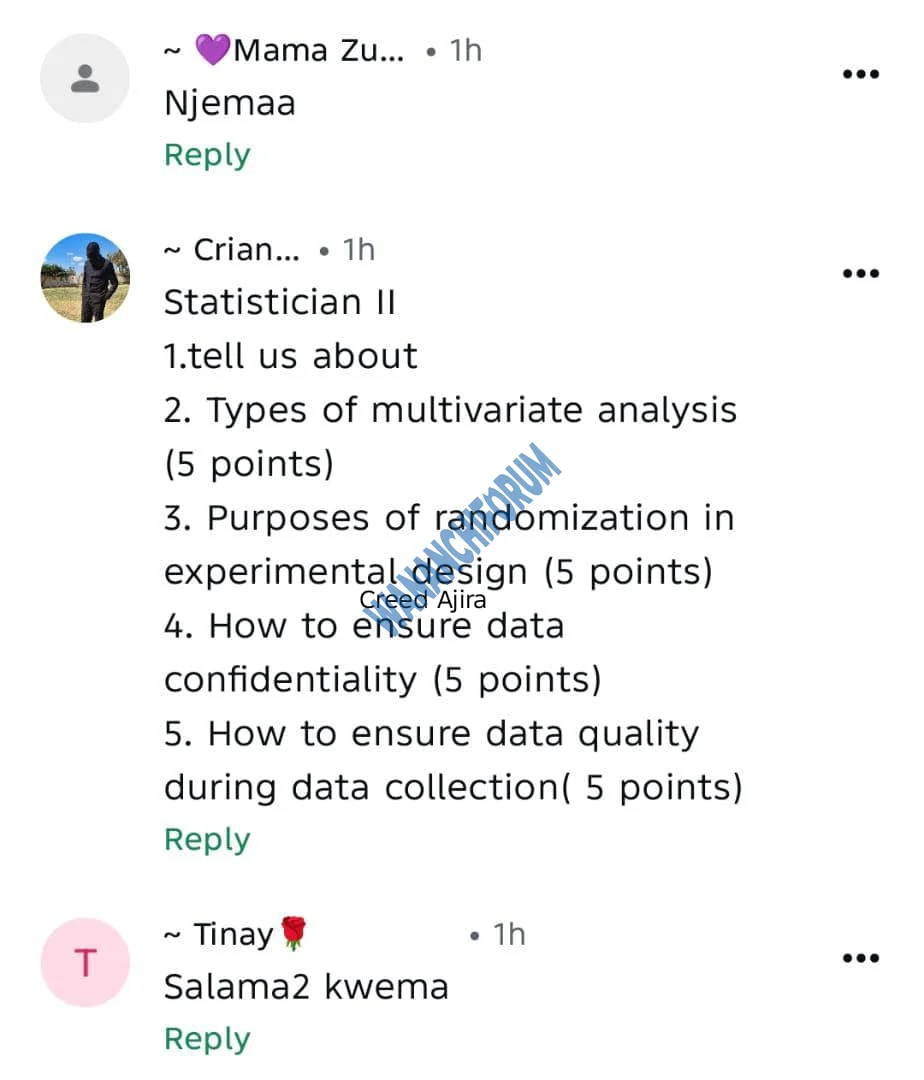The height and width of the screenshot is (1080, 924).
Task: Open the options menu for Tinay's comment
Action: click(860, 958)
